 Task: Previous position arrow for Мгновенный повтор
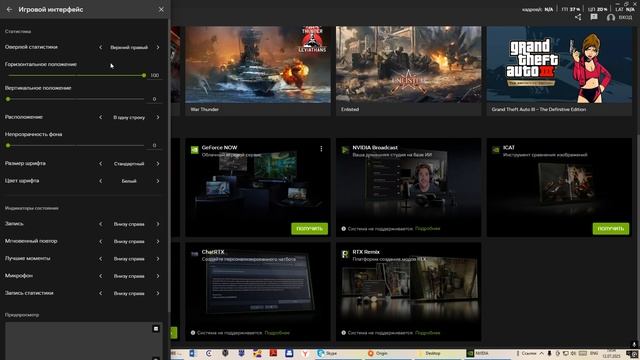[x=101, y=242]
